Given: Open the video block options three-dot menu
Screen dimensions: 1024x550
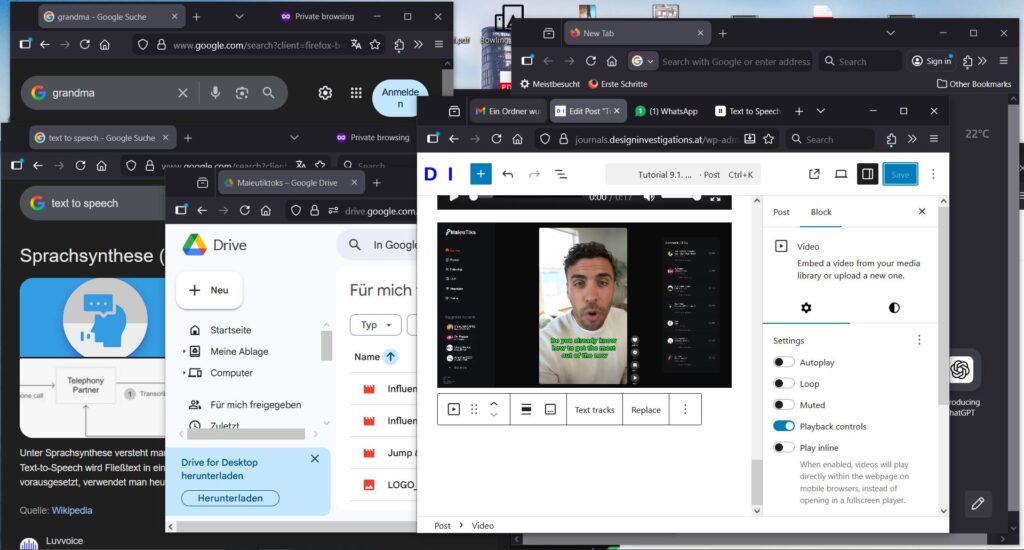Looking at the screenshot, I should pos(685,409).
